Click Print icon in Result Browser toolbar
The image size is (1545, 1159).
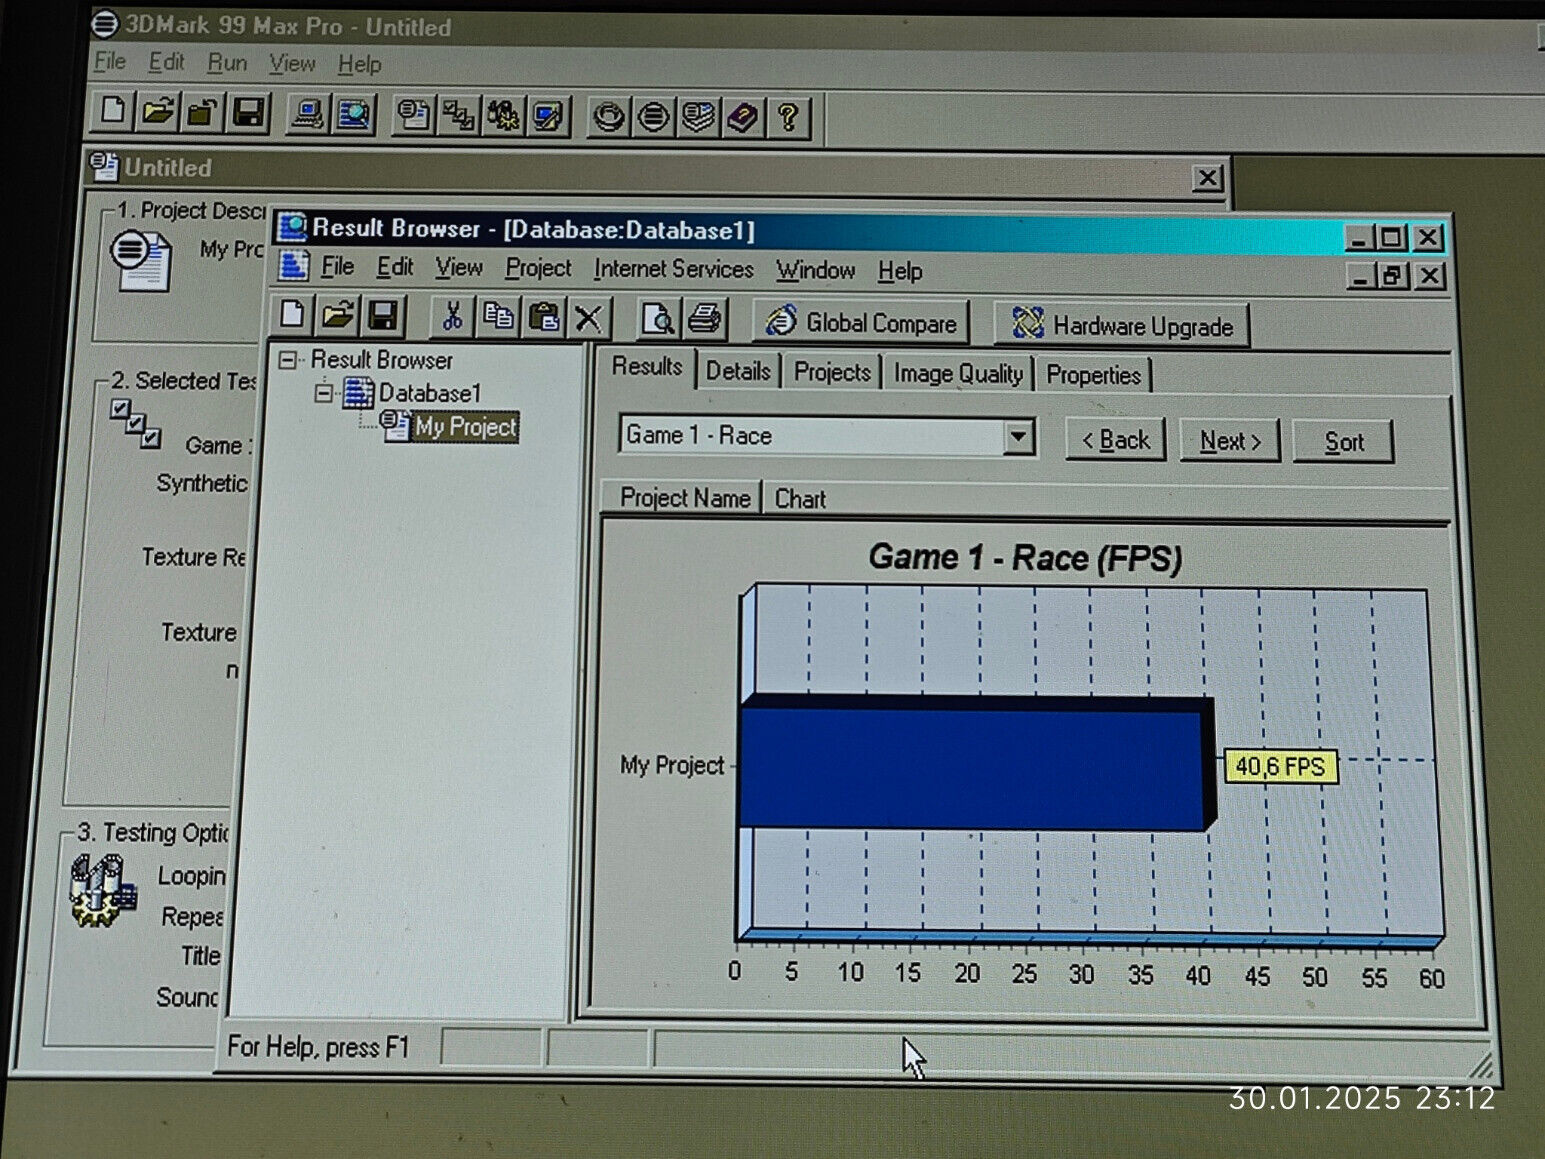pos(704,319)
